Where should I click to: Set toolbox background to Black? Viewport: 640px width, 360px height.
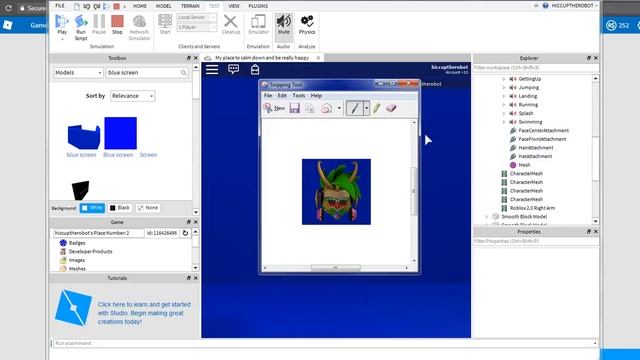[x=120, y=208]
